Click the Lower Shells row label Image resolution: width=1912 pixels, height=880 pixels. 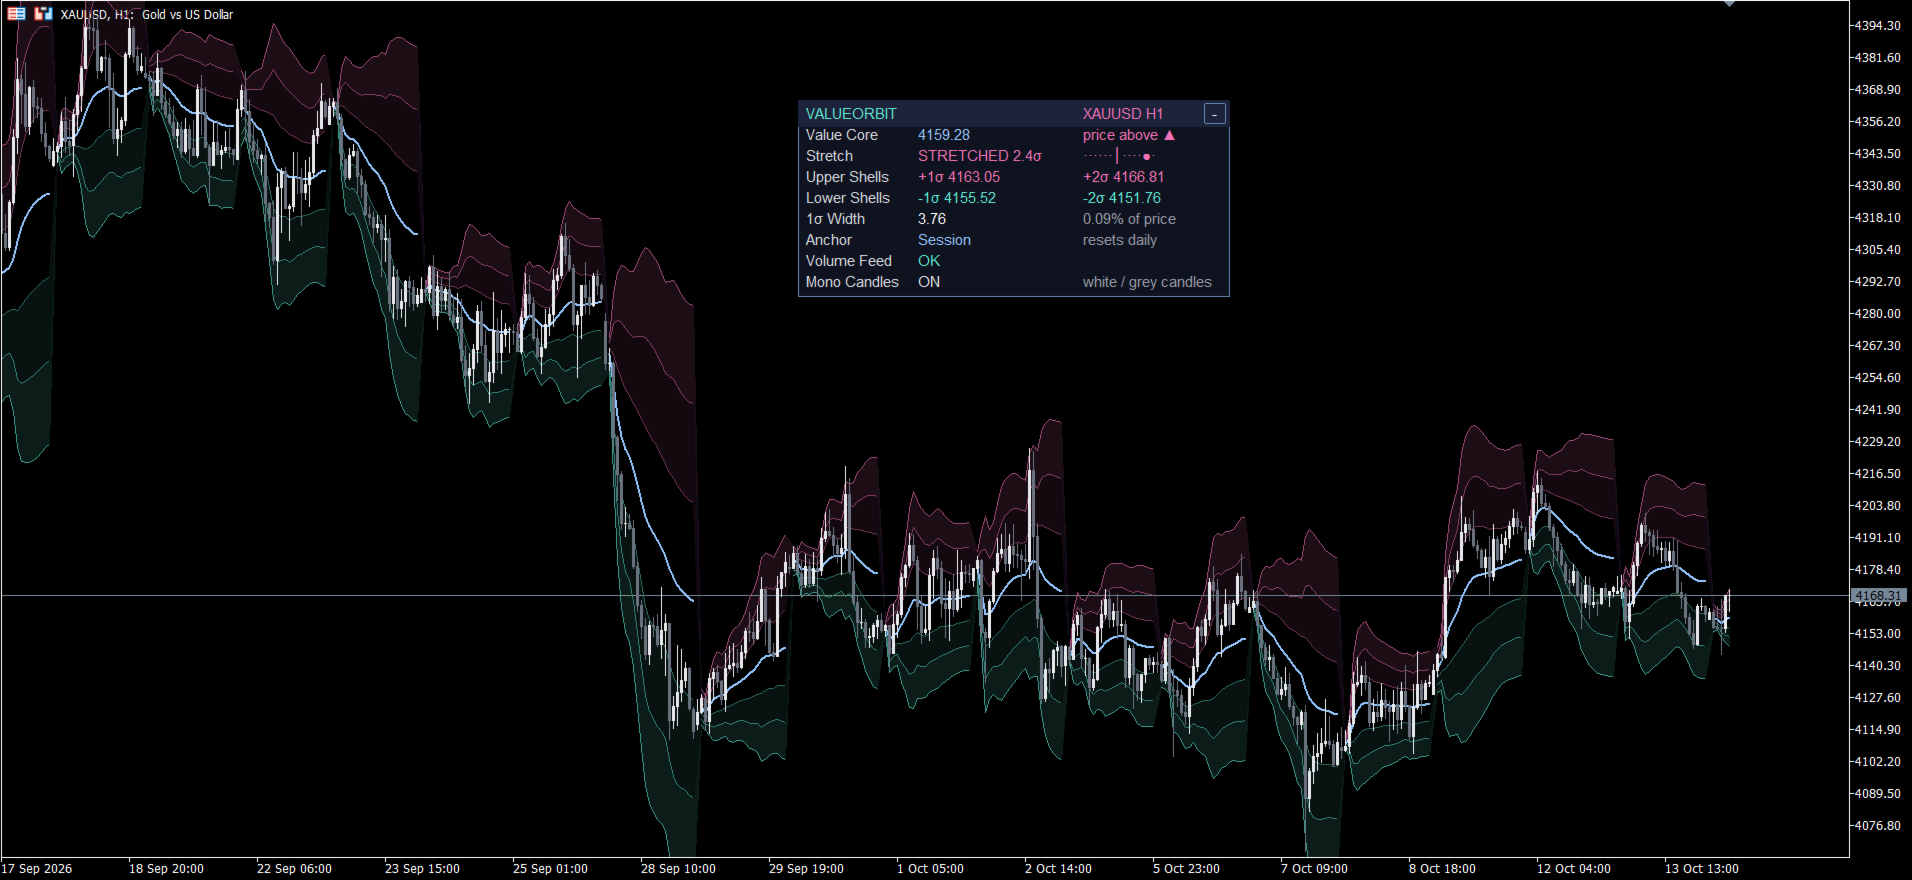[848, 198]
